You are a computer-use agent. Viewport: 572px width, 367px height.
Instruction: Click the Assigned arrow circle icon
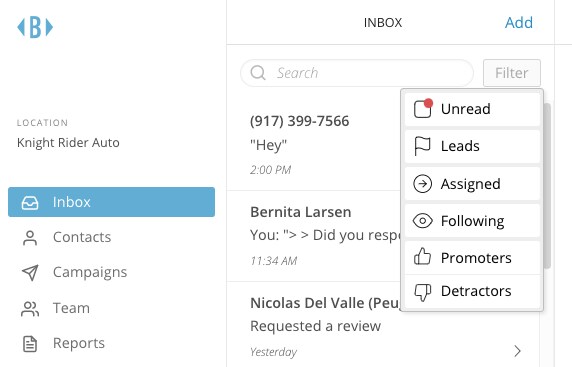coord(422,184)
